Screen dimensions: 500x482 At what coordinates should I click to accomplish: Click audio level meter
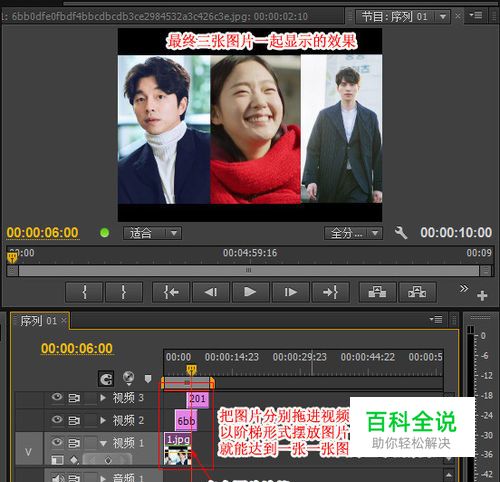470,403
